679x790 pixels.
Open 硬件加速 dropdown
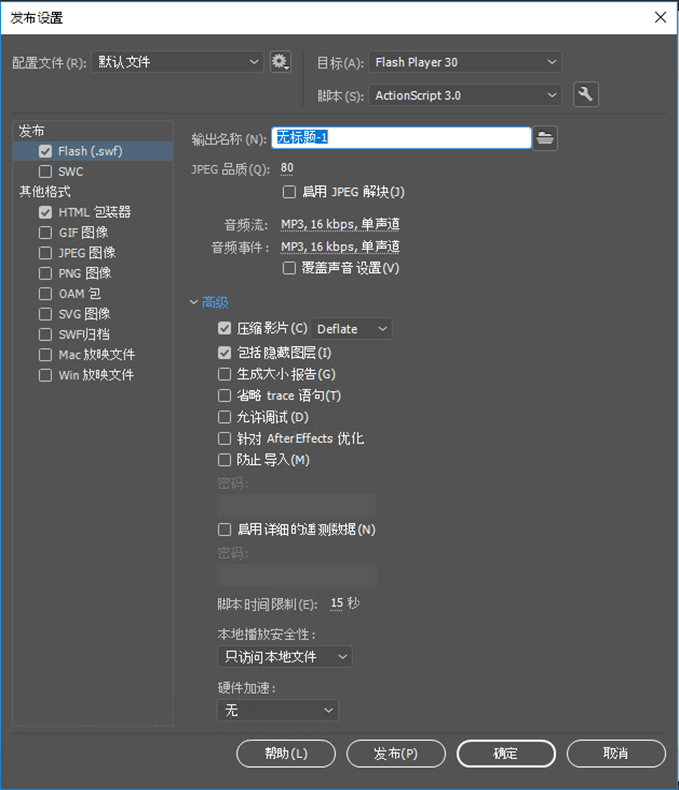[x=278, y=710]
